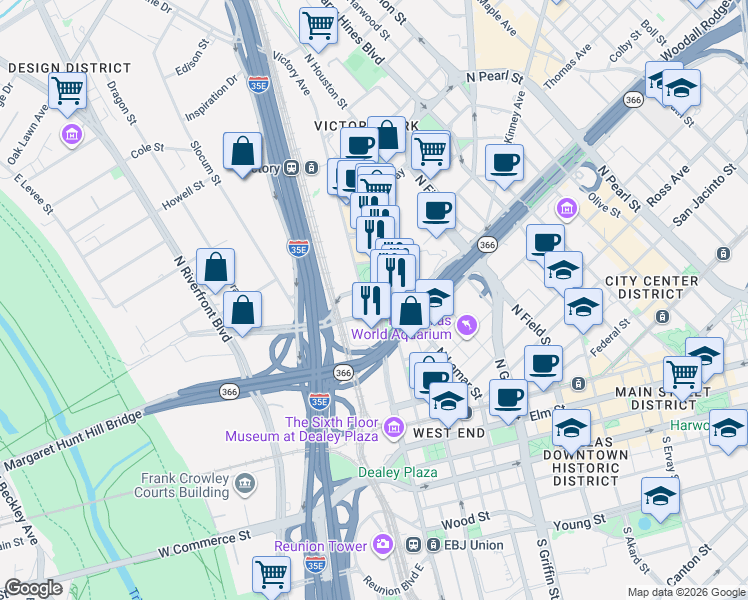Click the museum pin near Olive St
Image resolution: width=748 pixels, height=600 pixels.
[567, 209]
